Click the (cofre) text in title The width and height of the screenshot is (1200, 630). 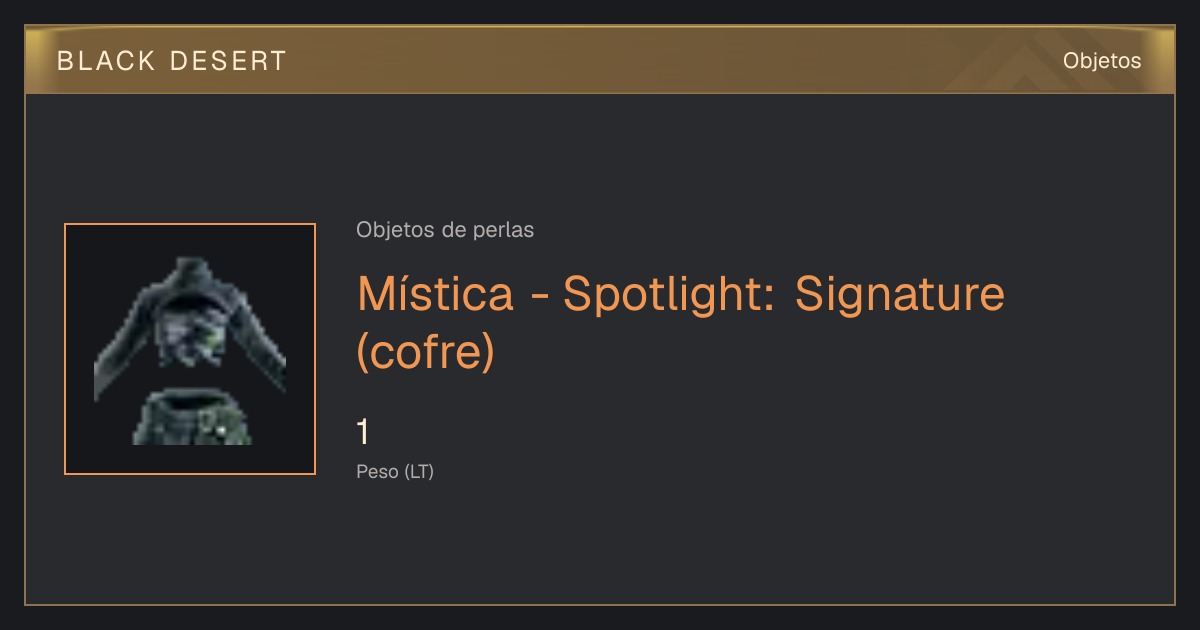426,352
